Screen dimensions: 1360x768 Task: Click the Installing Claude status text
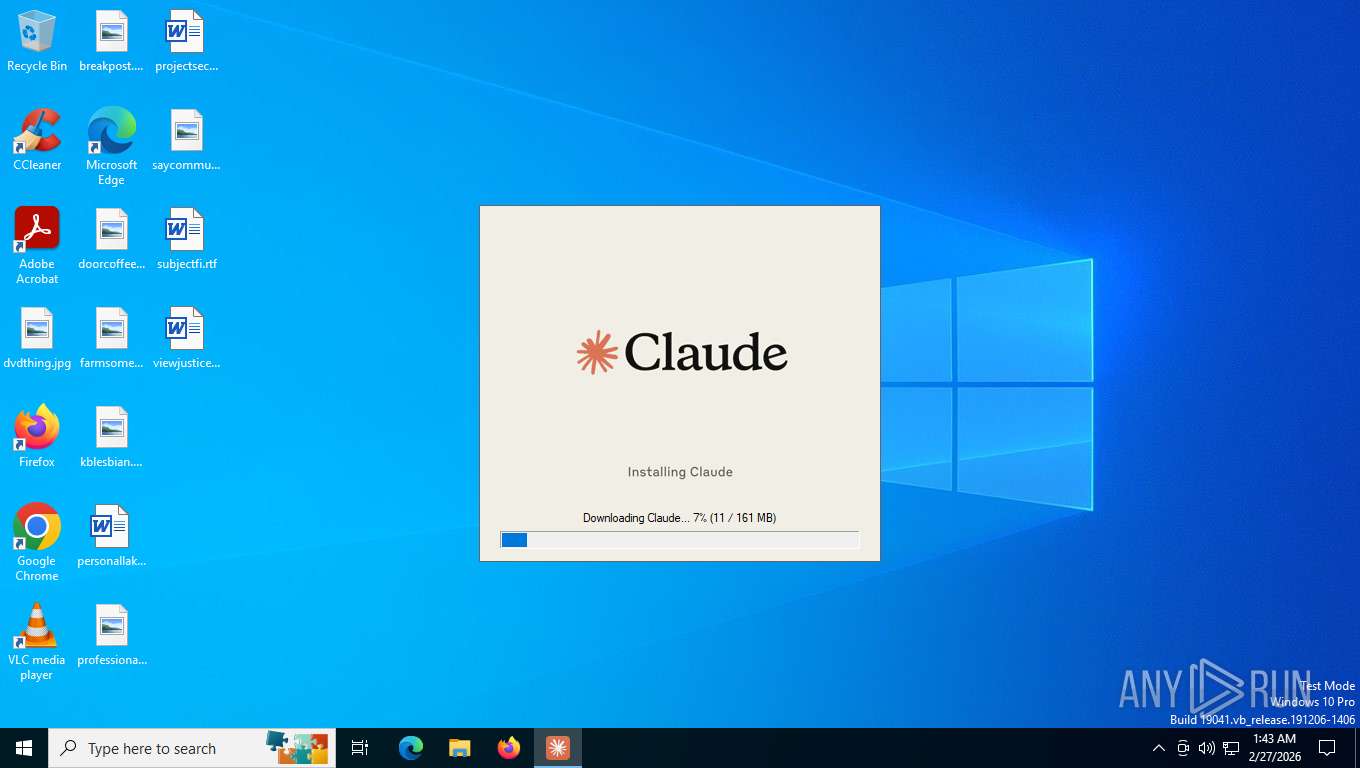coord(680,472)
